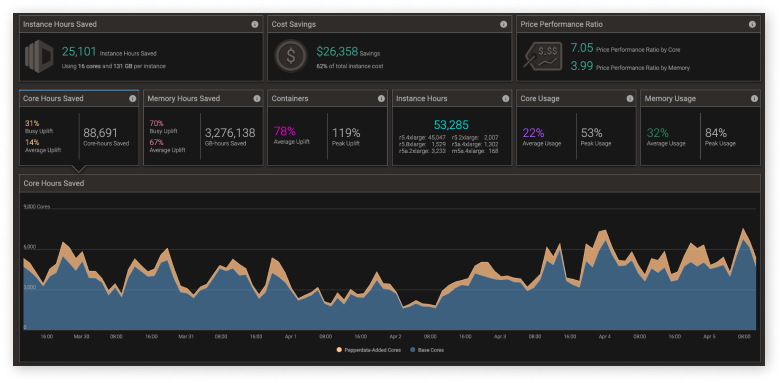
Task: Click 7.05 Price Performance Ratio by Core
Action: pyautogui.click(x=582, y=48)
